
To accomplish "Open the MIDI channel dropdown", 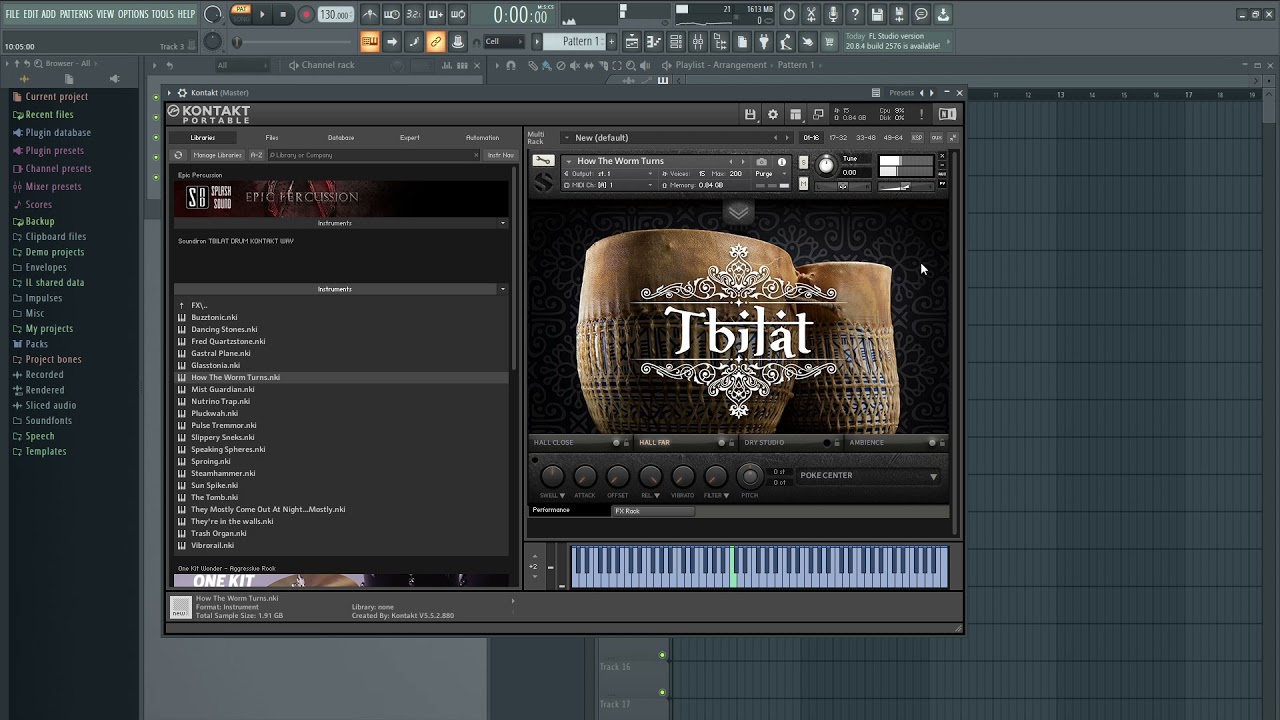I will [610, 185].
